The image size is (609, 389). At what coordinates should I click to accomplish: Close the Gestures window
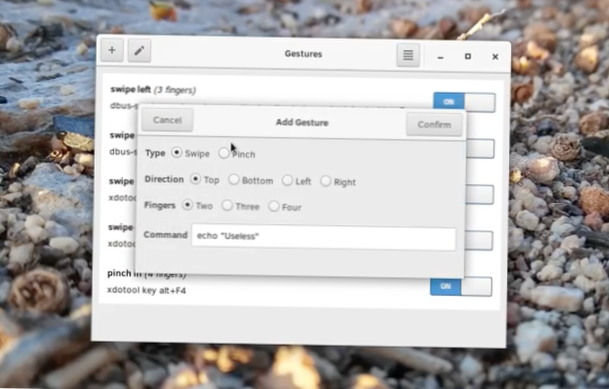pos(495,57)
